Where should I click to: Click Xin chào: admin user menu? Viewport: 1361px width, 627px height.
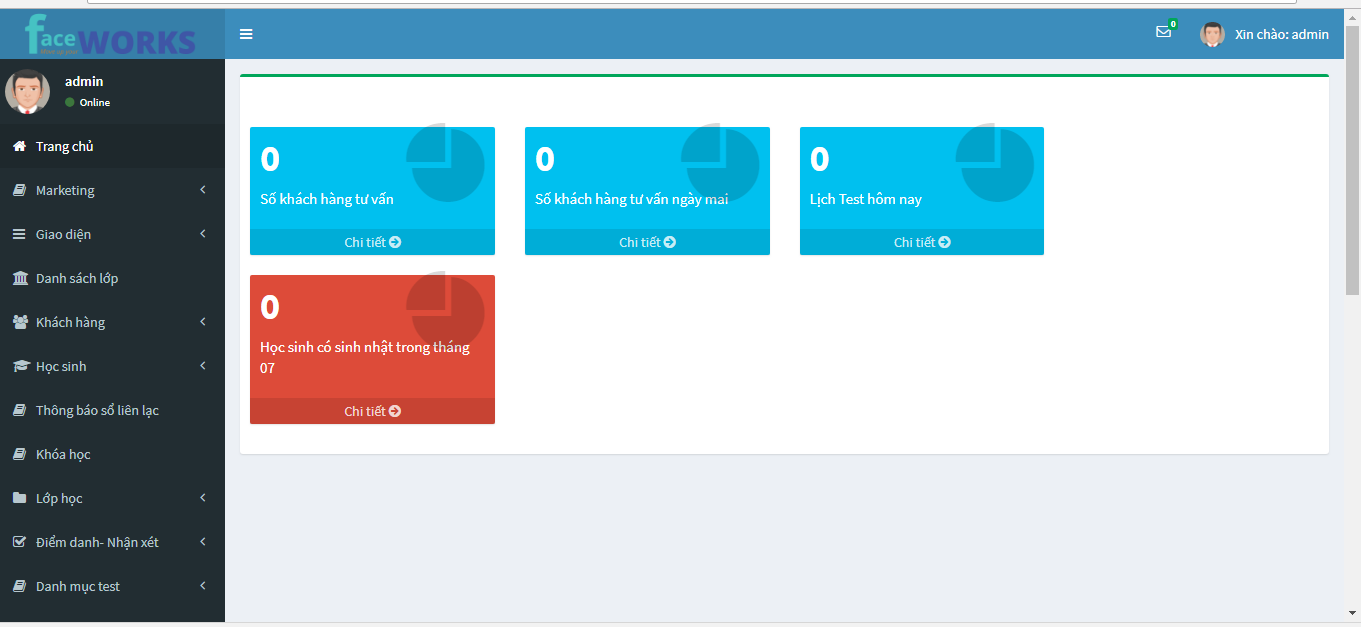click(1281, 34)
